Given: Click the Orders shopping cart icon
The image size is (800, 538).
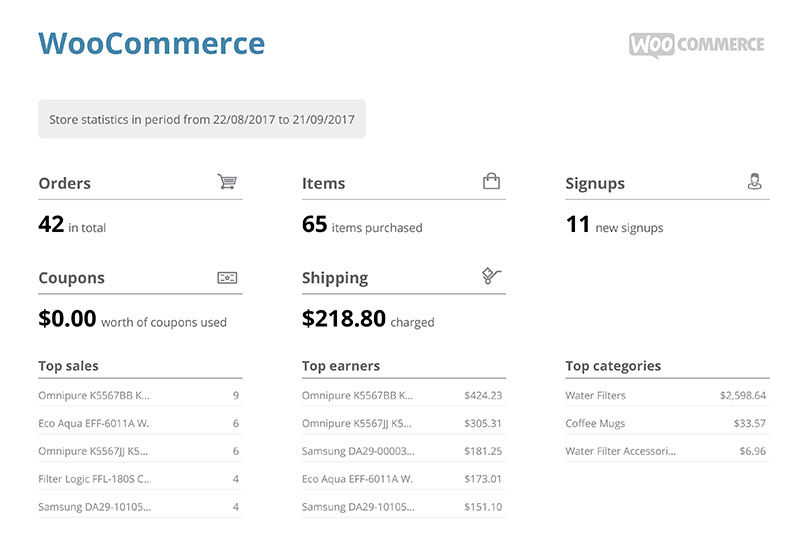Looking at the screenshot, I should [227, 181].
